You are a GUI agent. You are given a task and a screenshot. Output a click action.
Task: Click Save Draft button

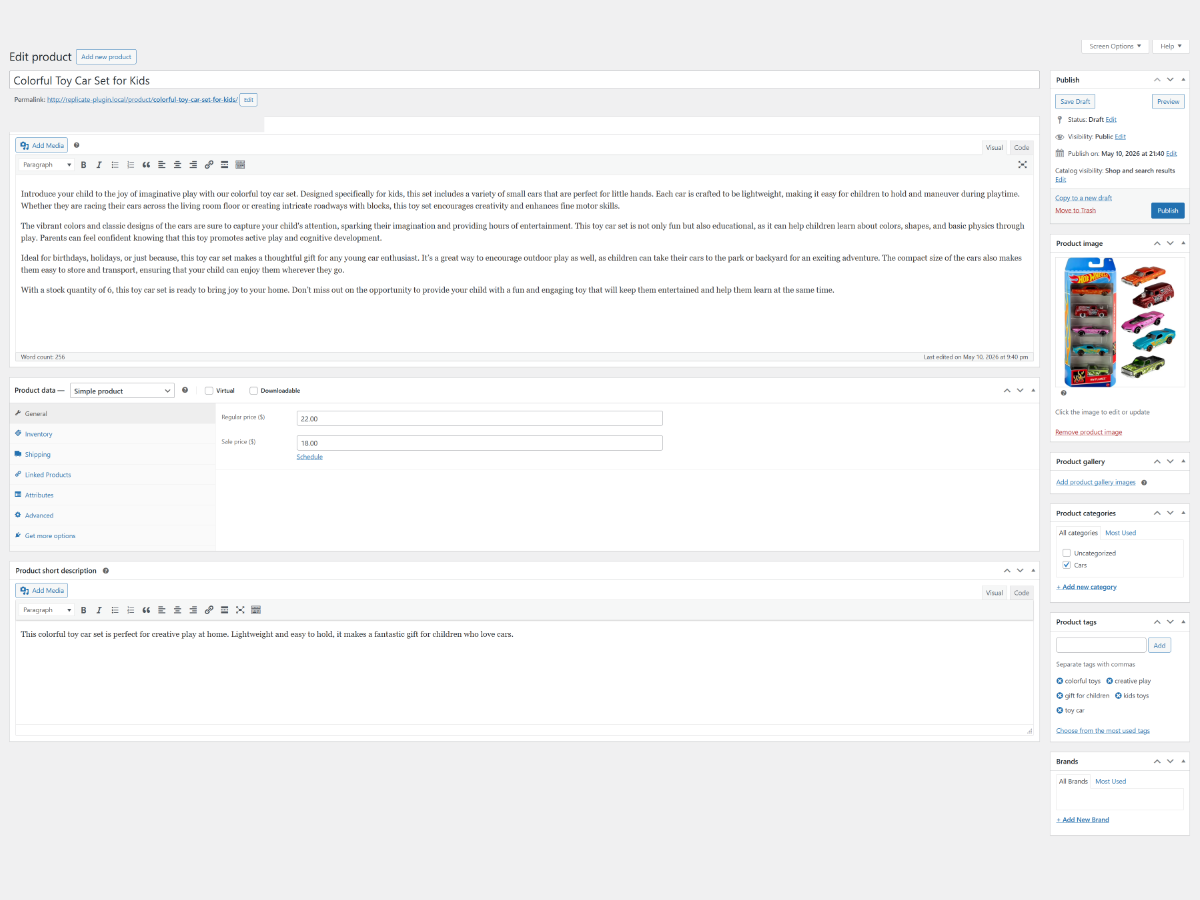click(x=1075, y=102)
